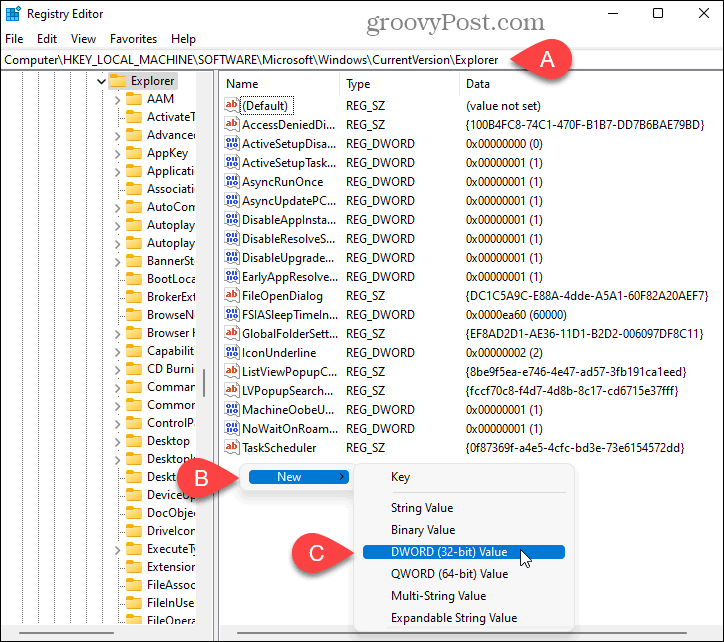Image resolution: width=724 pixels, height=642 pixels.
Task: Expand the Browser Helper key
Action: coord(117,333)
